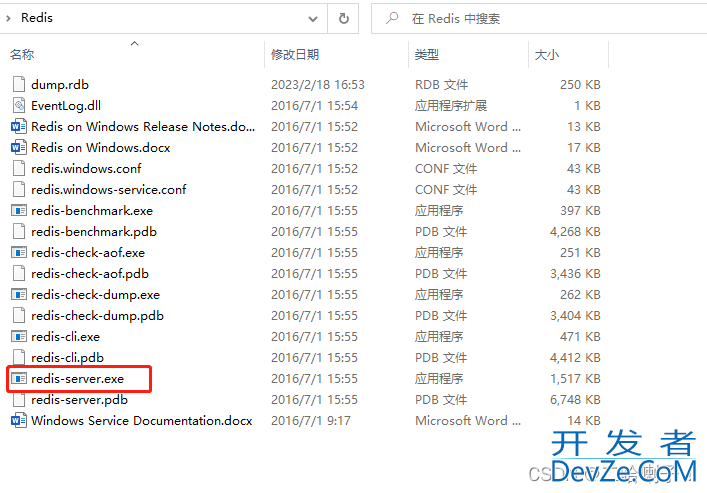Sort by the 类型 column header
Viewport: 707px width, 493px height.
[427, 55]
